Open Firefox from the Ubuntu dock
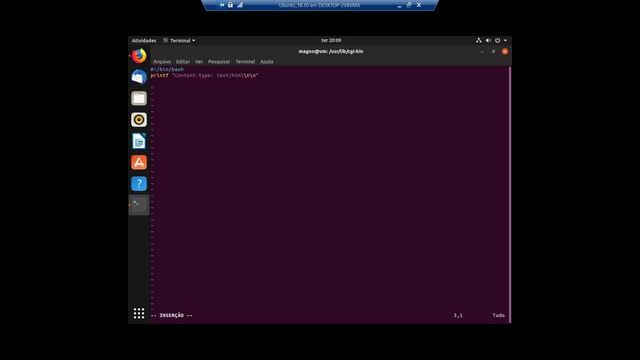The image size is (640, 360). 139,56
